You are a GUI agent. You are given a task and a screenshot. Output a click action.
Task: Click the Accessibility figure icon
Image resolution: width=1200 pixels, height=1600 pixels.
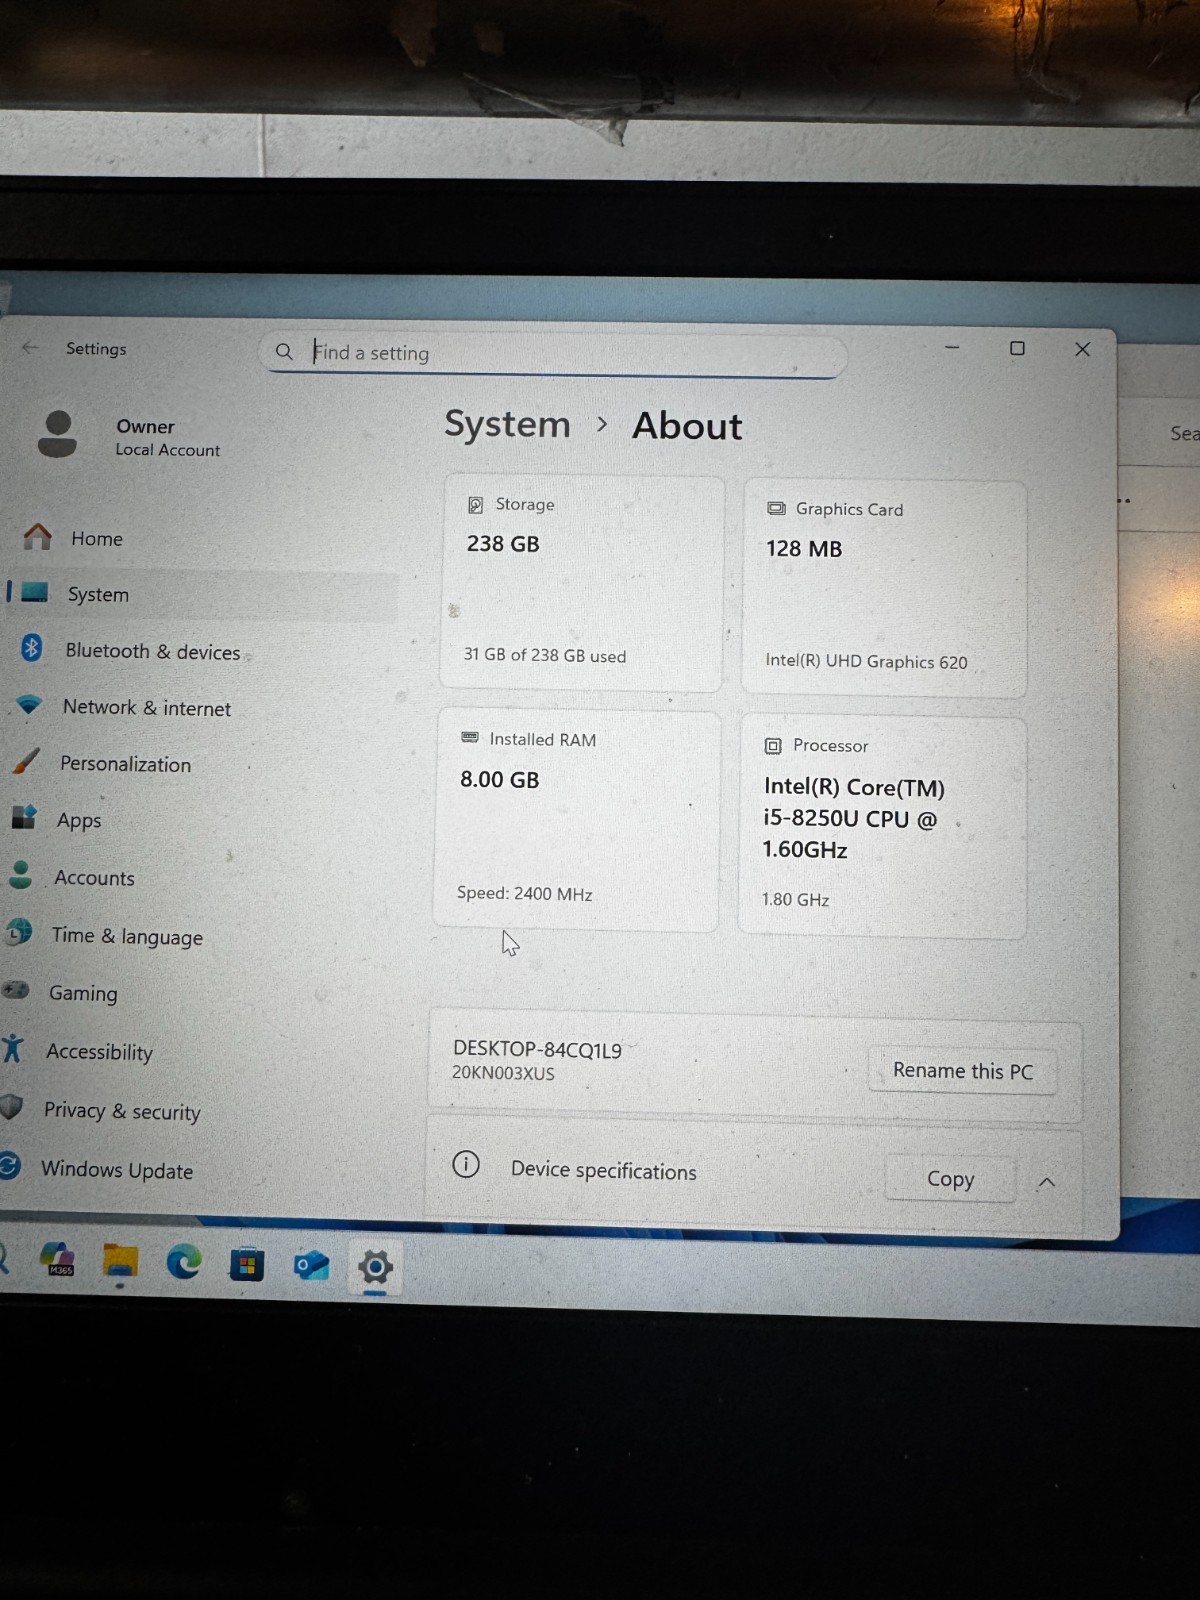click(x=12, y=1048)
